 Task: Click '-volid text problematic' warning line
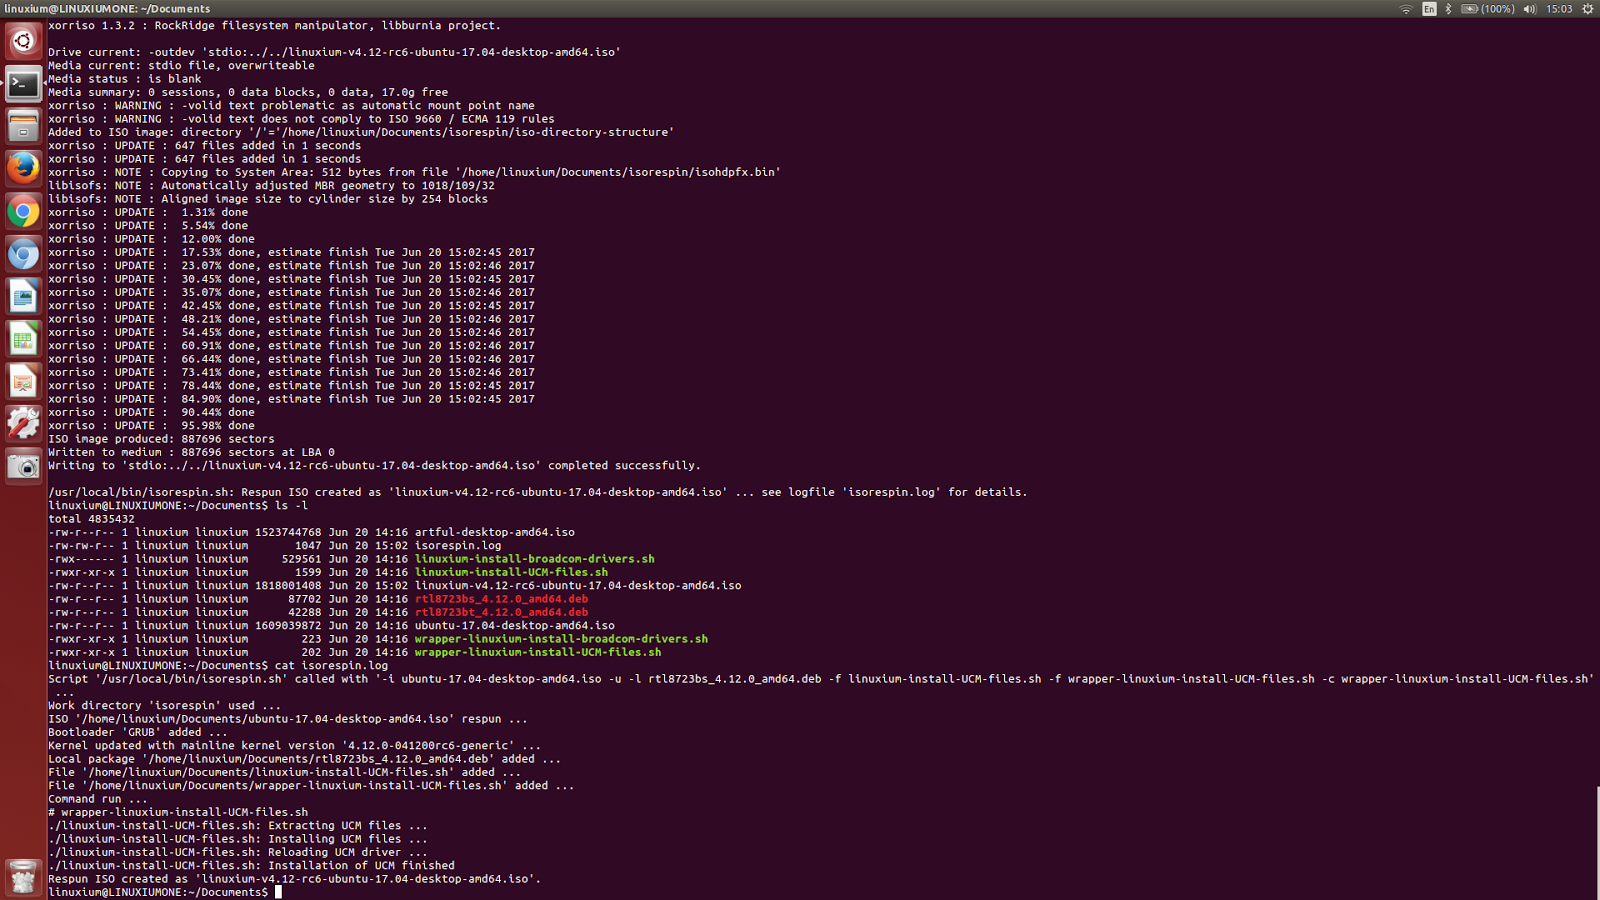tap(291, 106)
